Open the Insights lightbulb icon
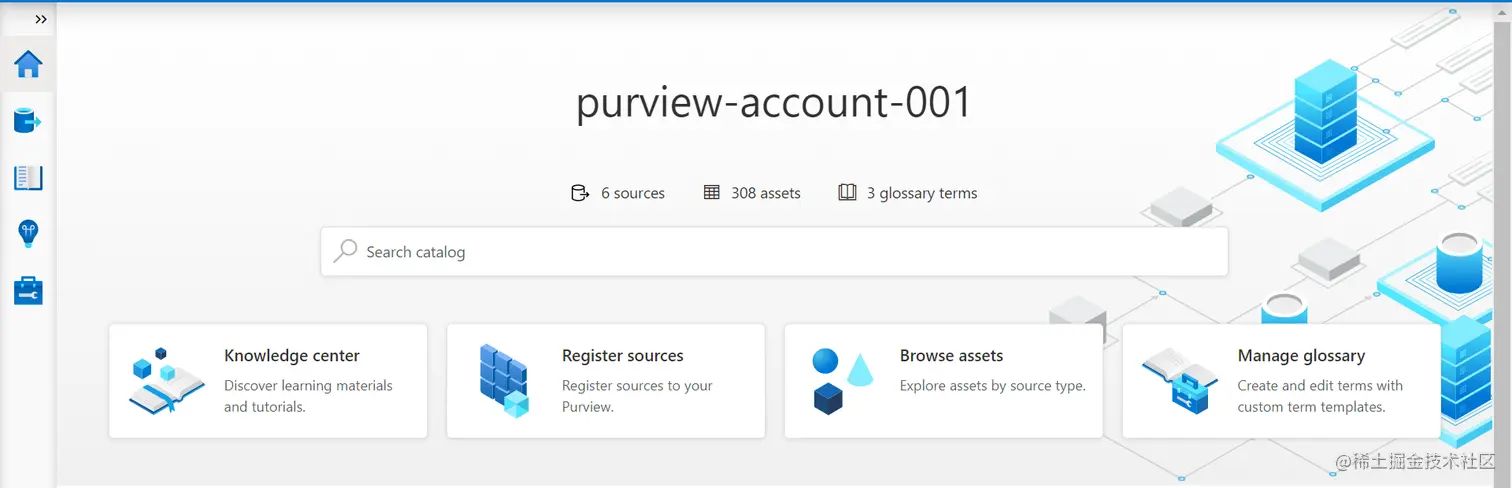 point(28,234)
